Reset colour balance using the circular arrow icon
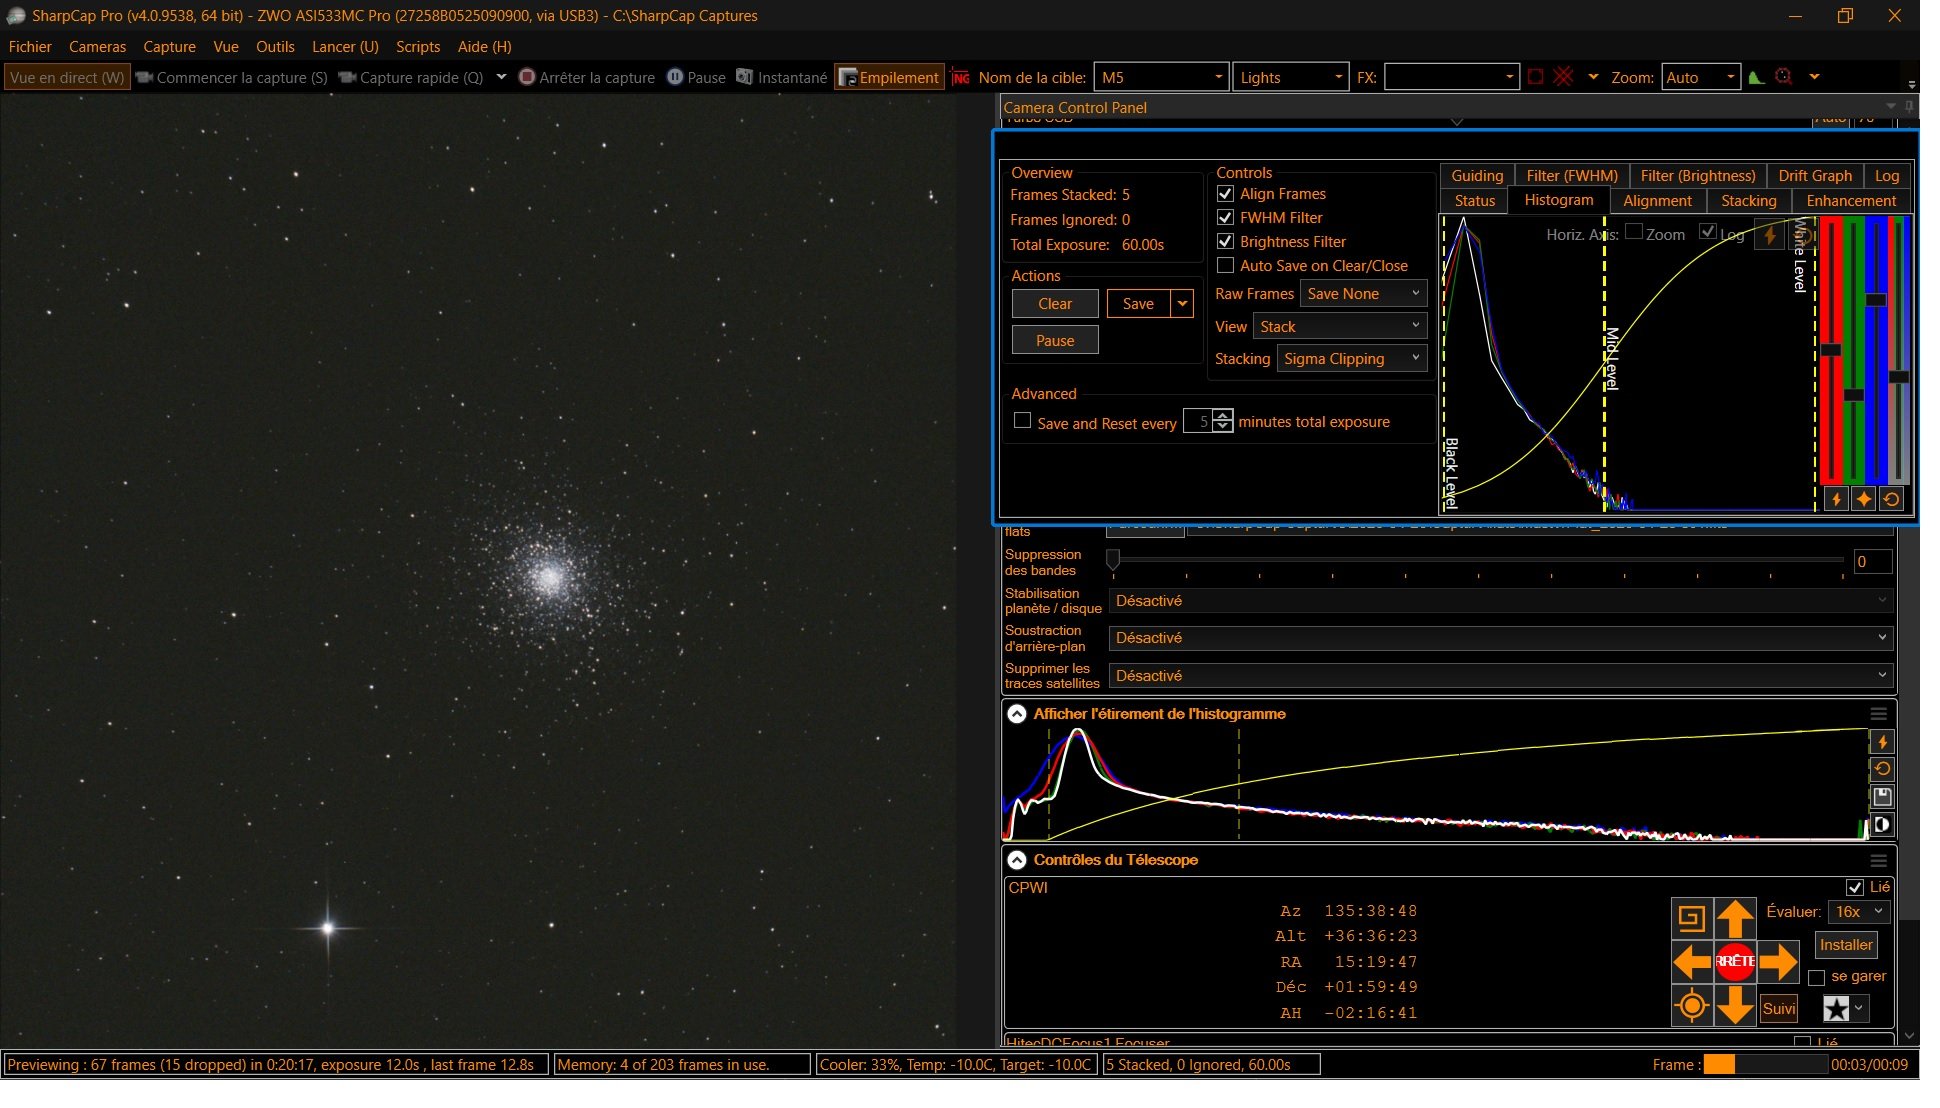Viewport: 1940px width, 1108px height. coord(1892,499)
